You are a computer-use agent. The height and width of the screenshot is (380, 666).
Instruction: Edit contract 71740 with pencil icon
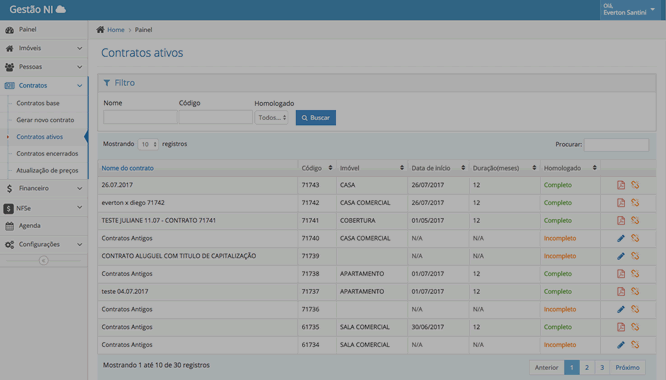(x=621, y=239)
